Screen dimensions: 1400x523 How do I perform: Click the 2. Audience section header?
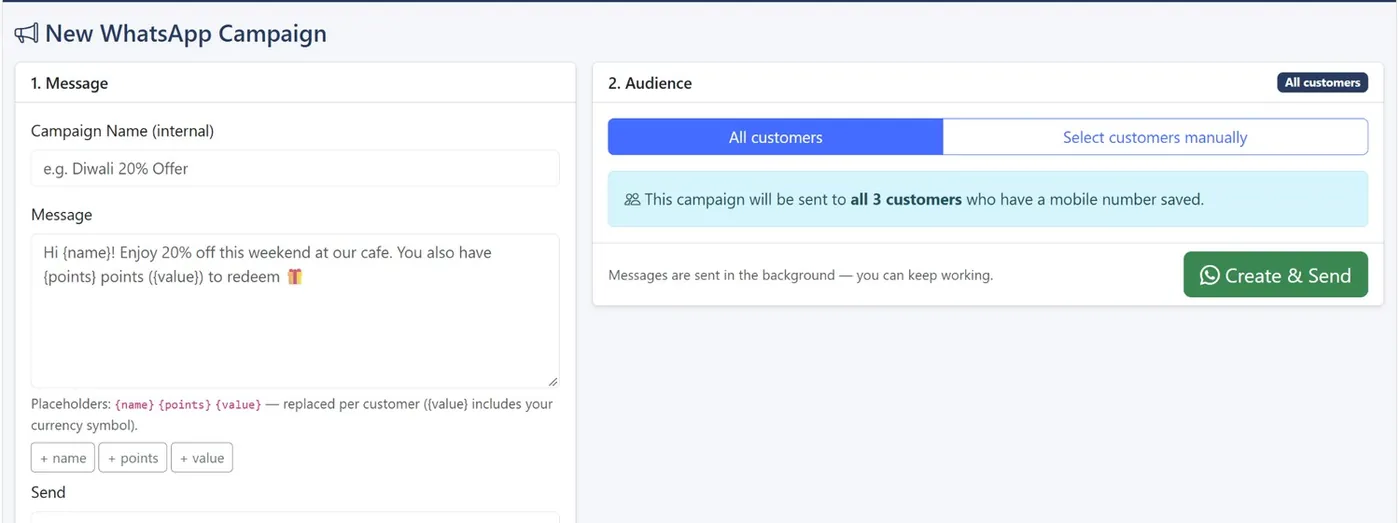point(650,83)
